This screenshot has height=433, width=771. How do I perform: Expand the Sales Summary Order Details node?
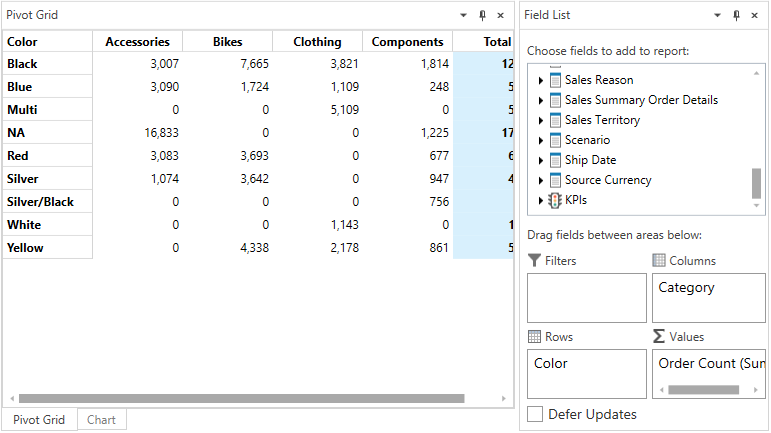(x=540, y=101)
